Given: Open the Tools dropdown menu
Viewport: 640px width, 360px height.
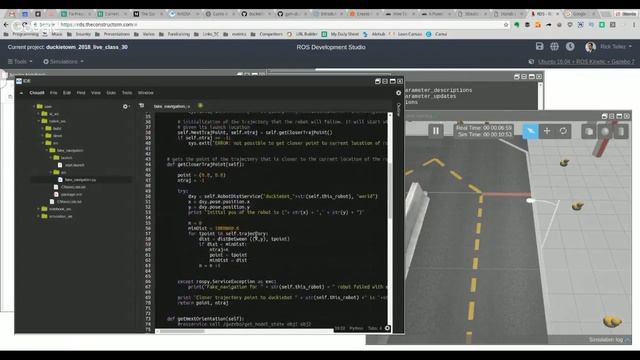Looking at the screenshot, I should click(20, 62).
